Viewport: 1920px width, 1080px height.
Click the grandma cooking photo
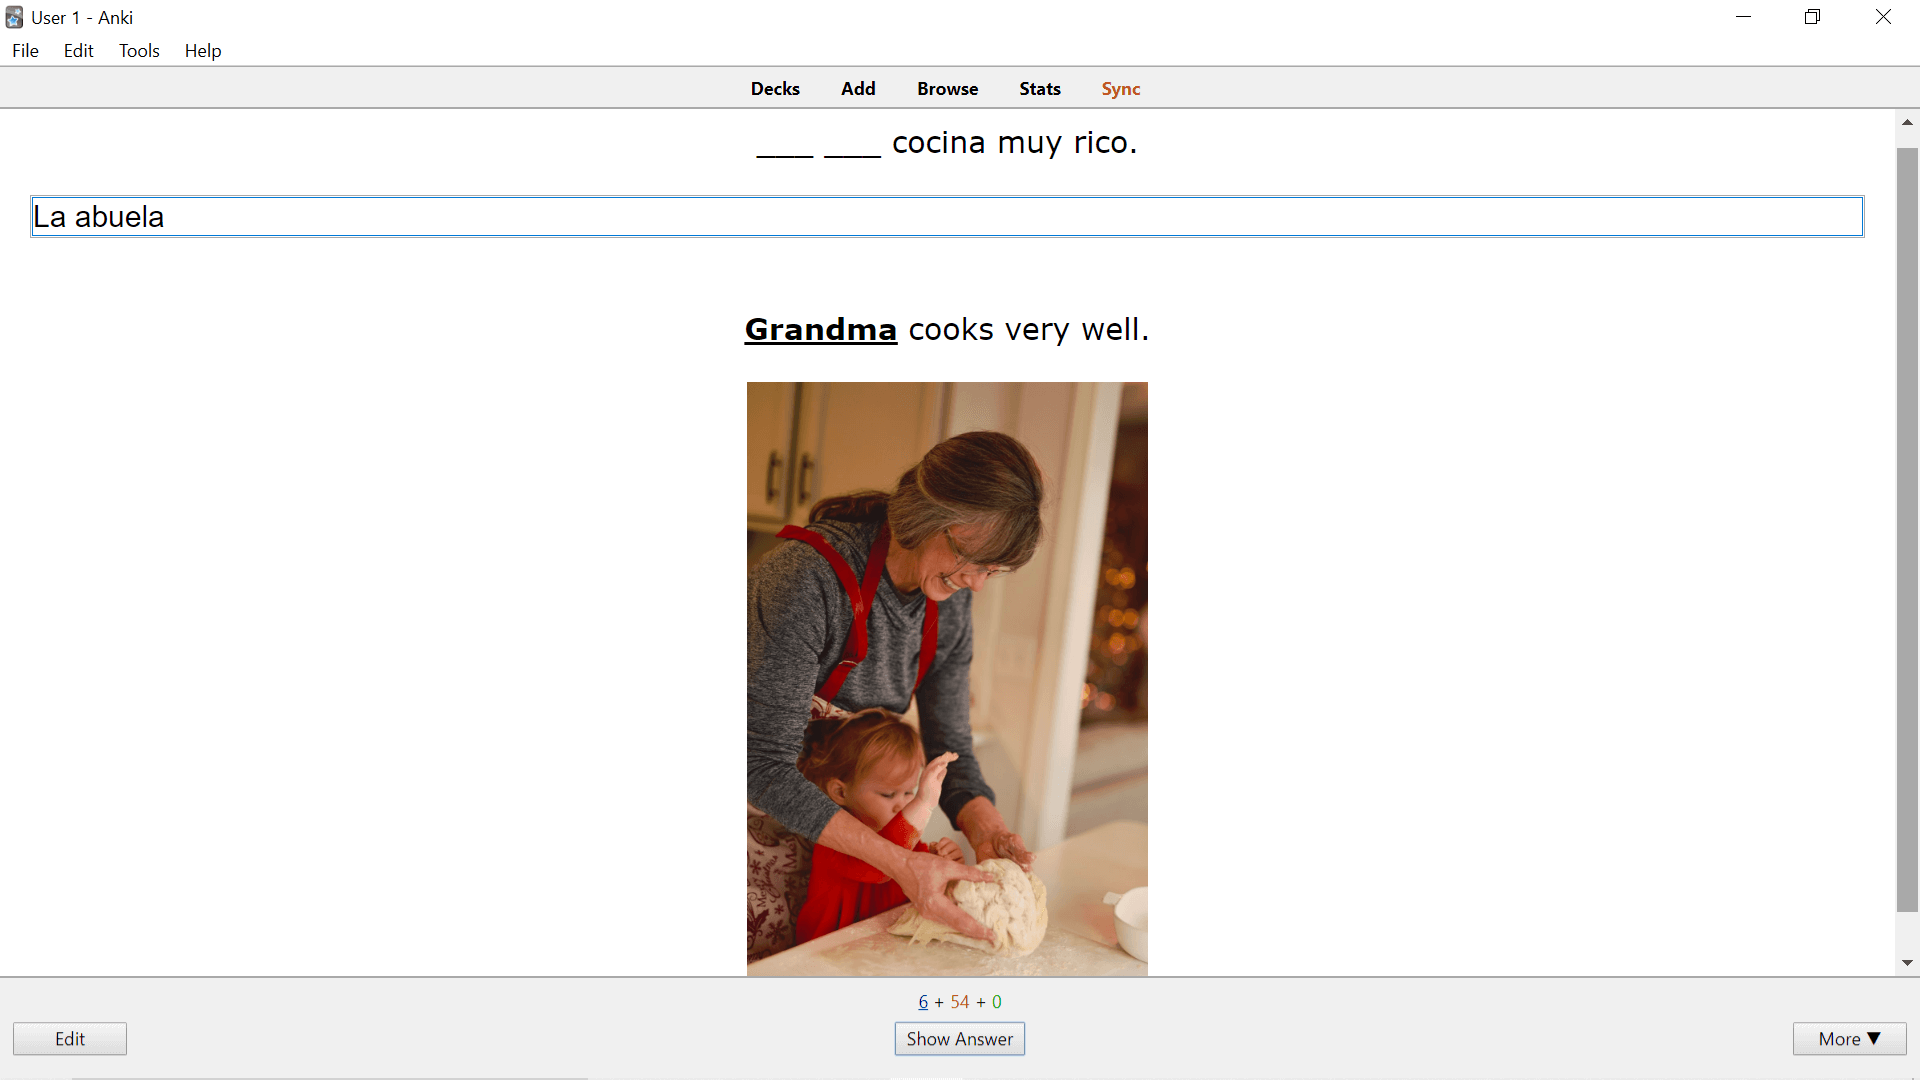coord(947,678)
